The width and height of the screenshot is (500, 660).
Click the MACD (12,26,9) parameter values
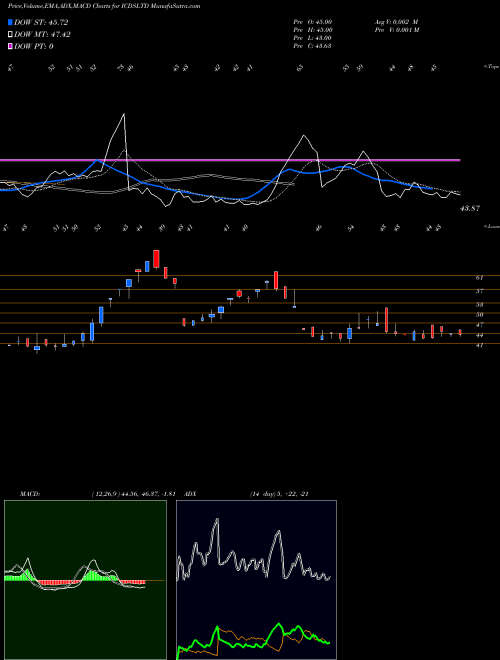133,494
